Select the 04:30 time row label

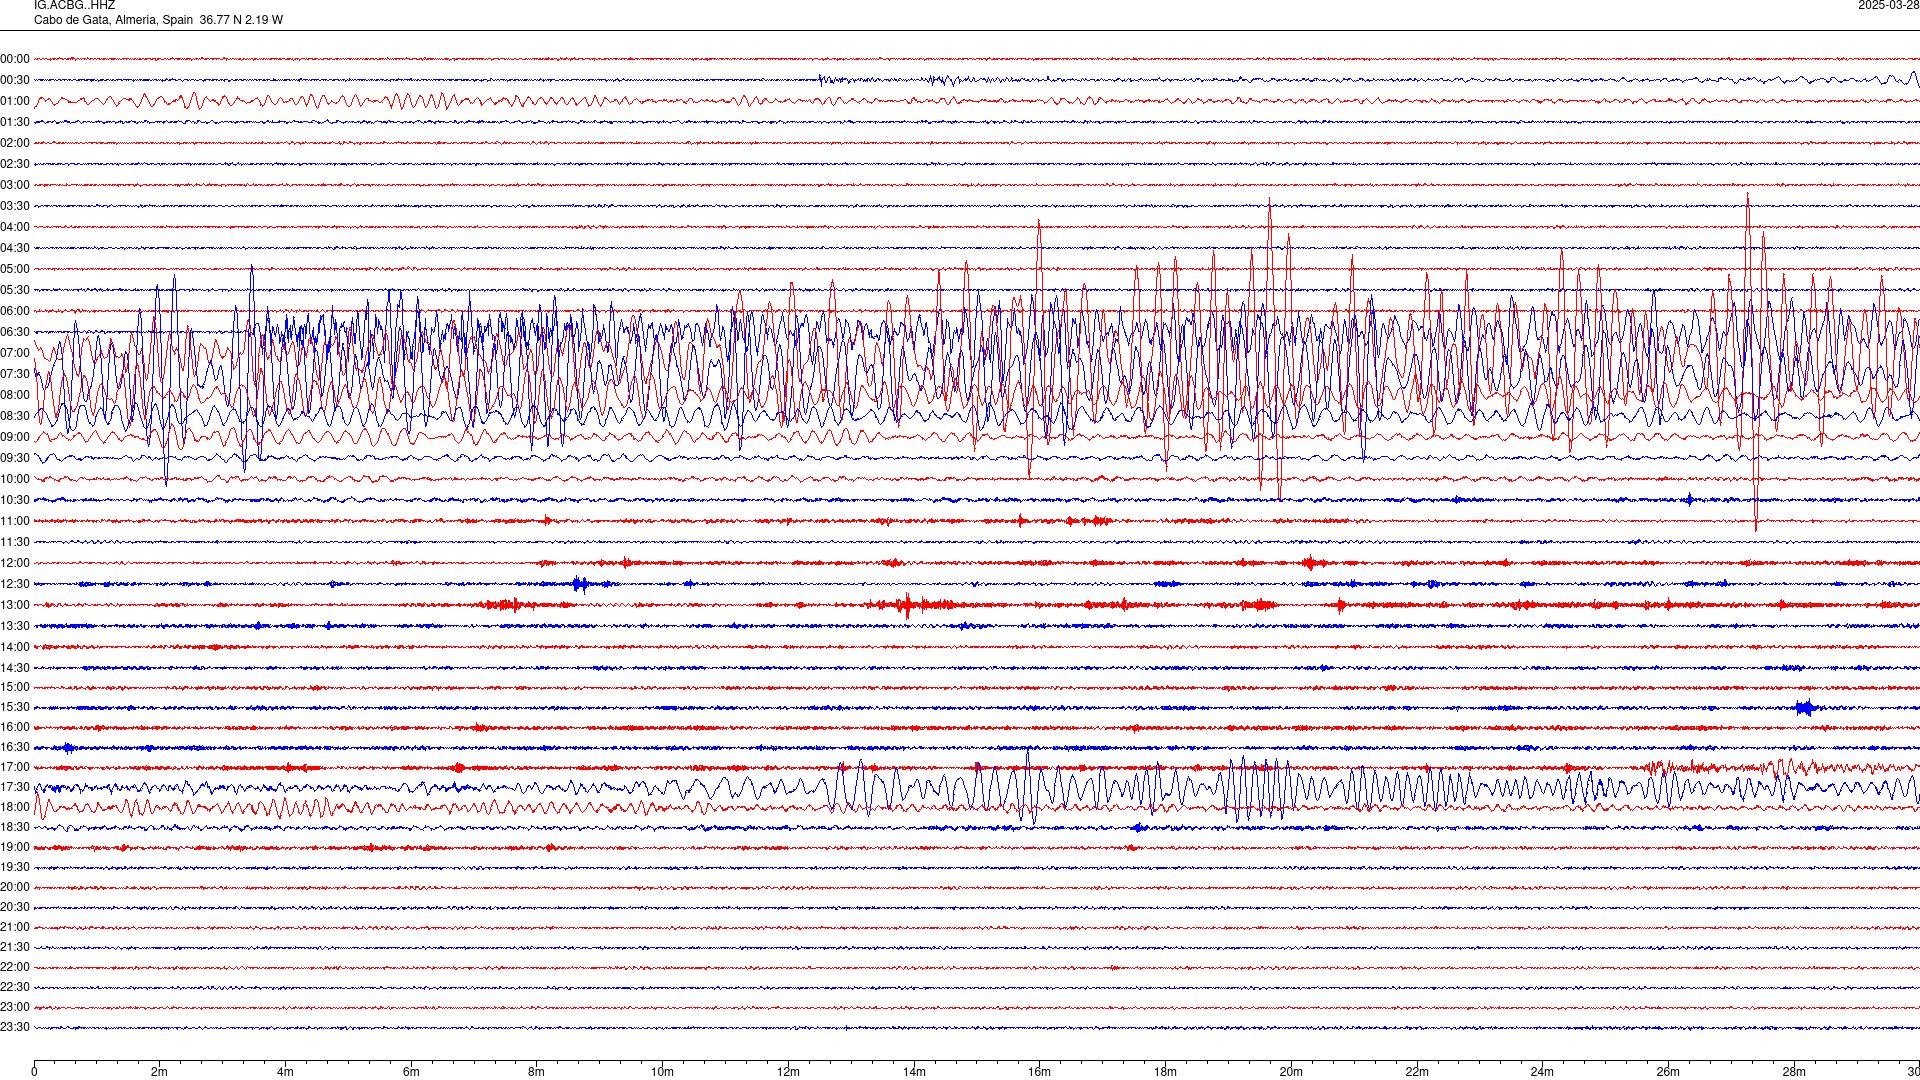pos(15,248)
